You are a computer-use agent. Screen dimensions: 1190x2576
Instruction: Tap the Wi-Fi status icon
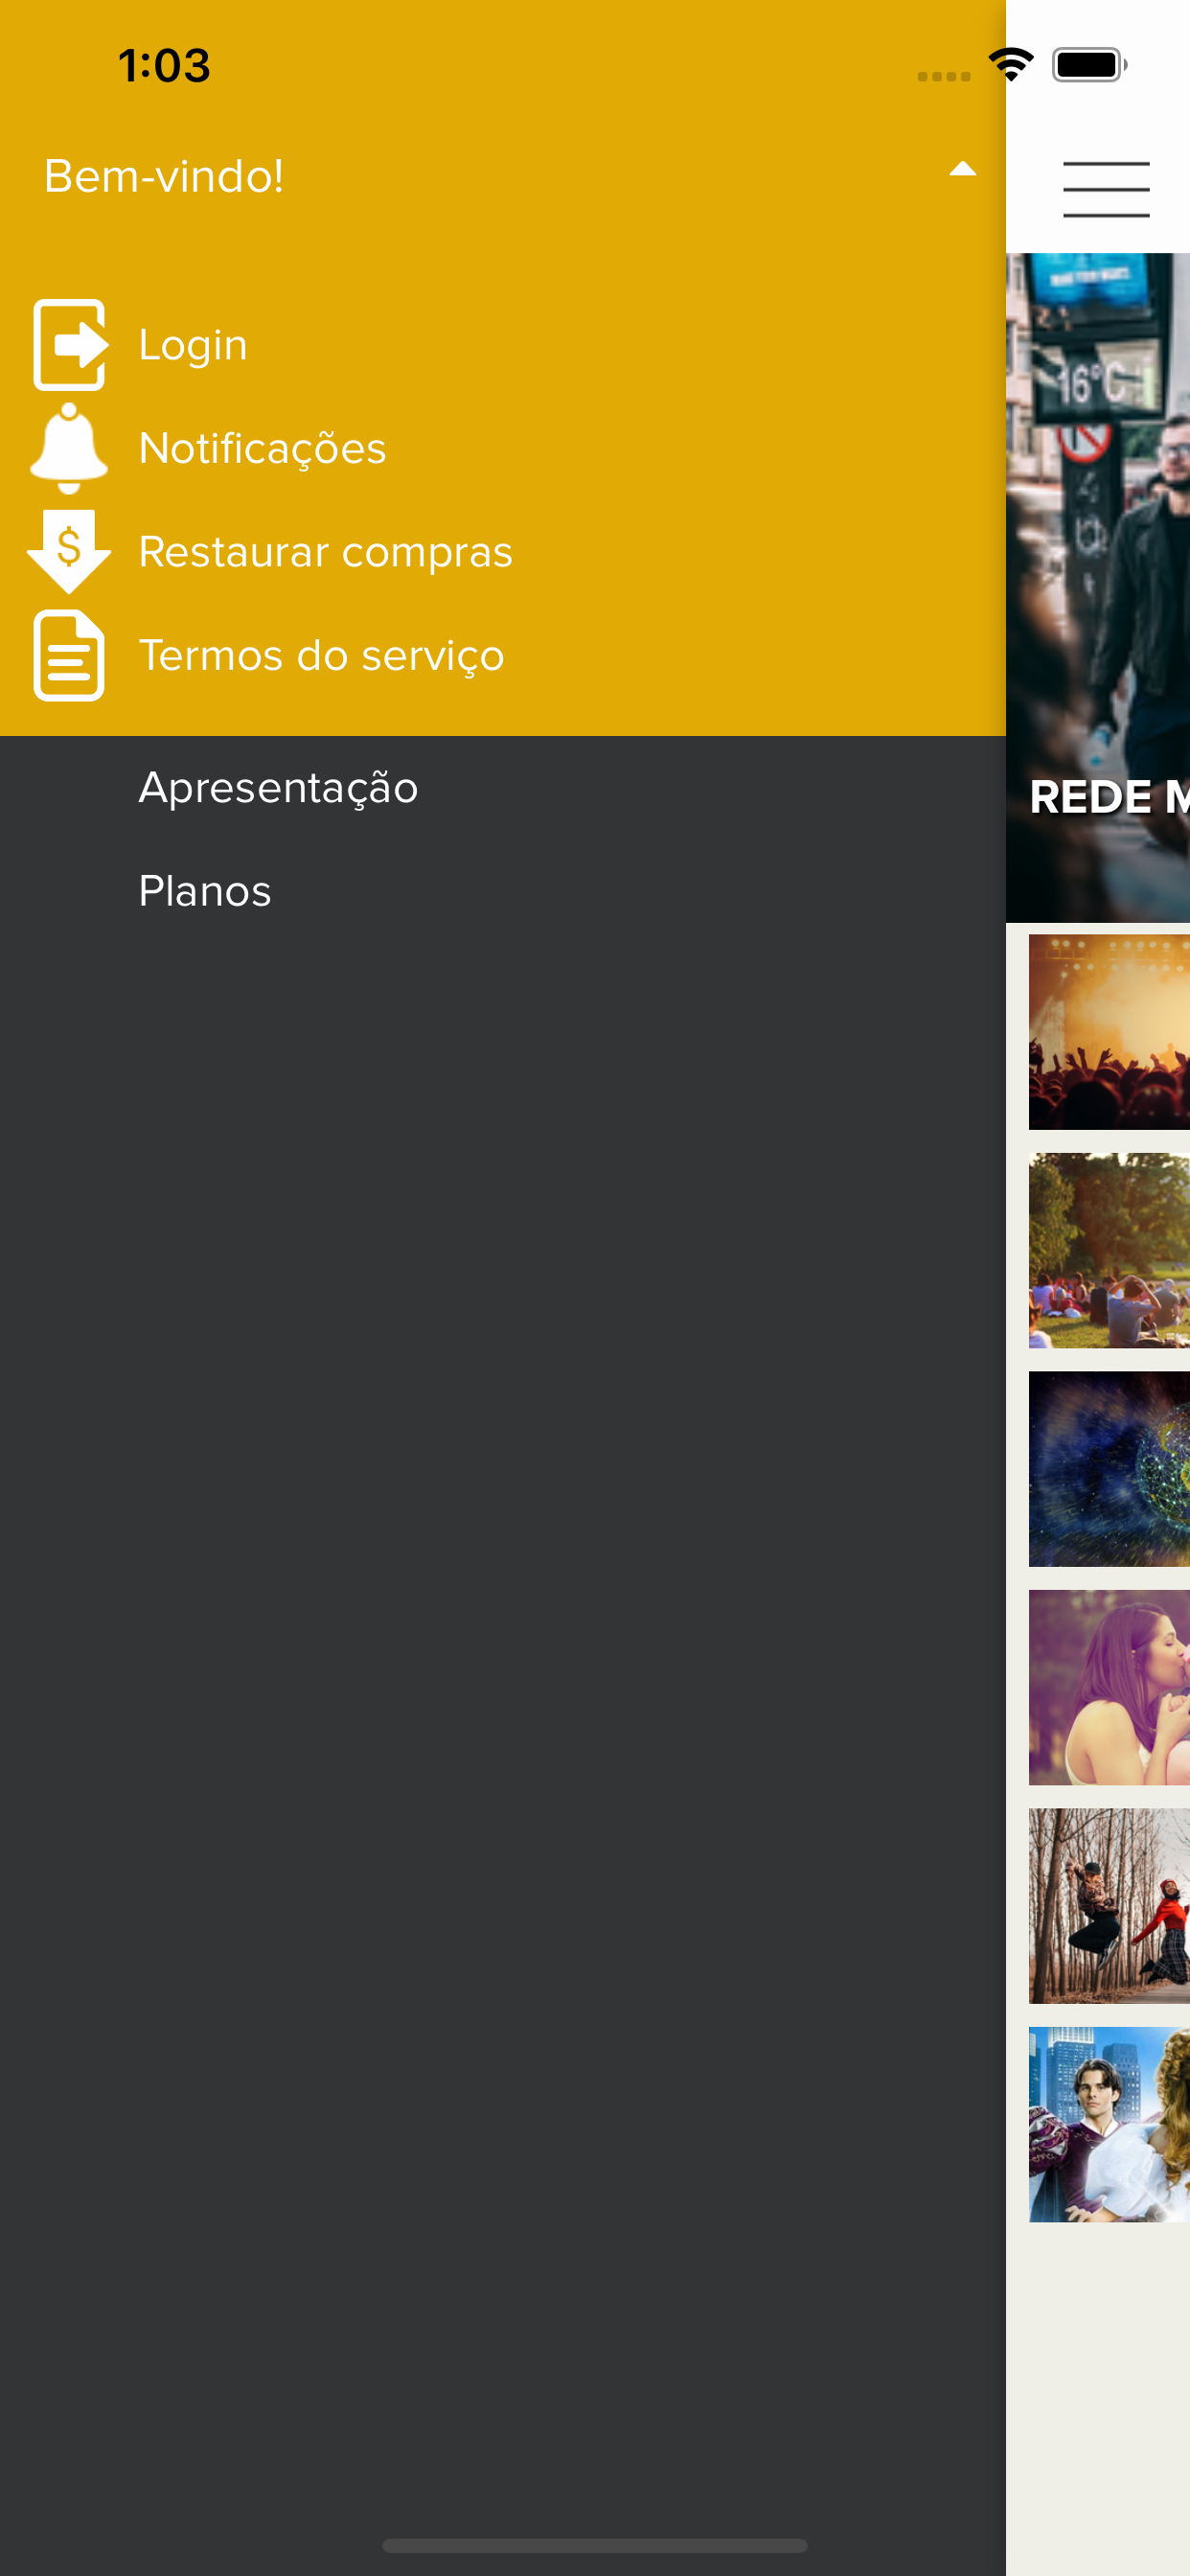click(1011, 65)
